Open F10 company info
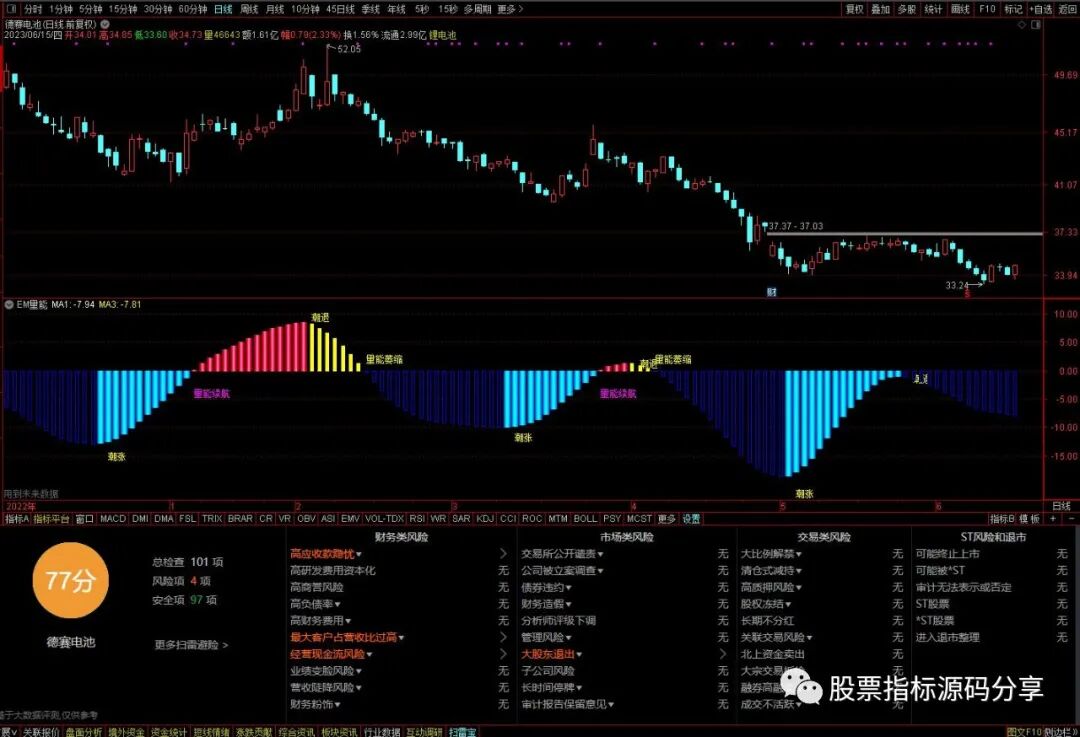This screenshot has height=737, width=1080. click(x=987, y=9)
